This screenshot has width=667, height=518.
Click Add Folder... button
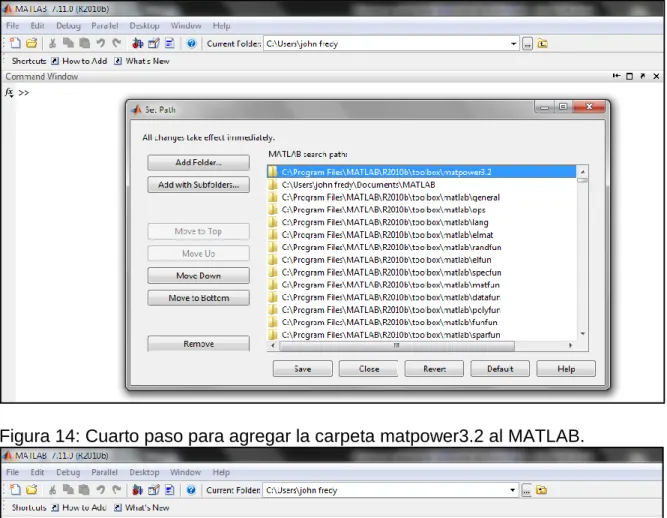point(198,162)
